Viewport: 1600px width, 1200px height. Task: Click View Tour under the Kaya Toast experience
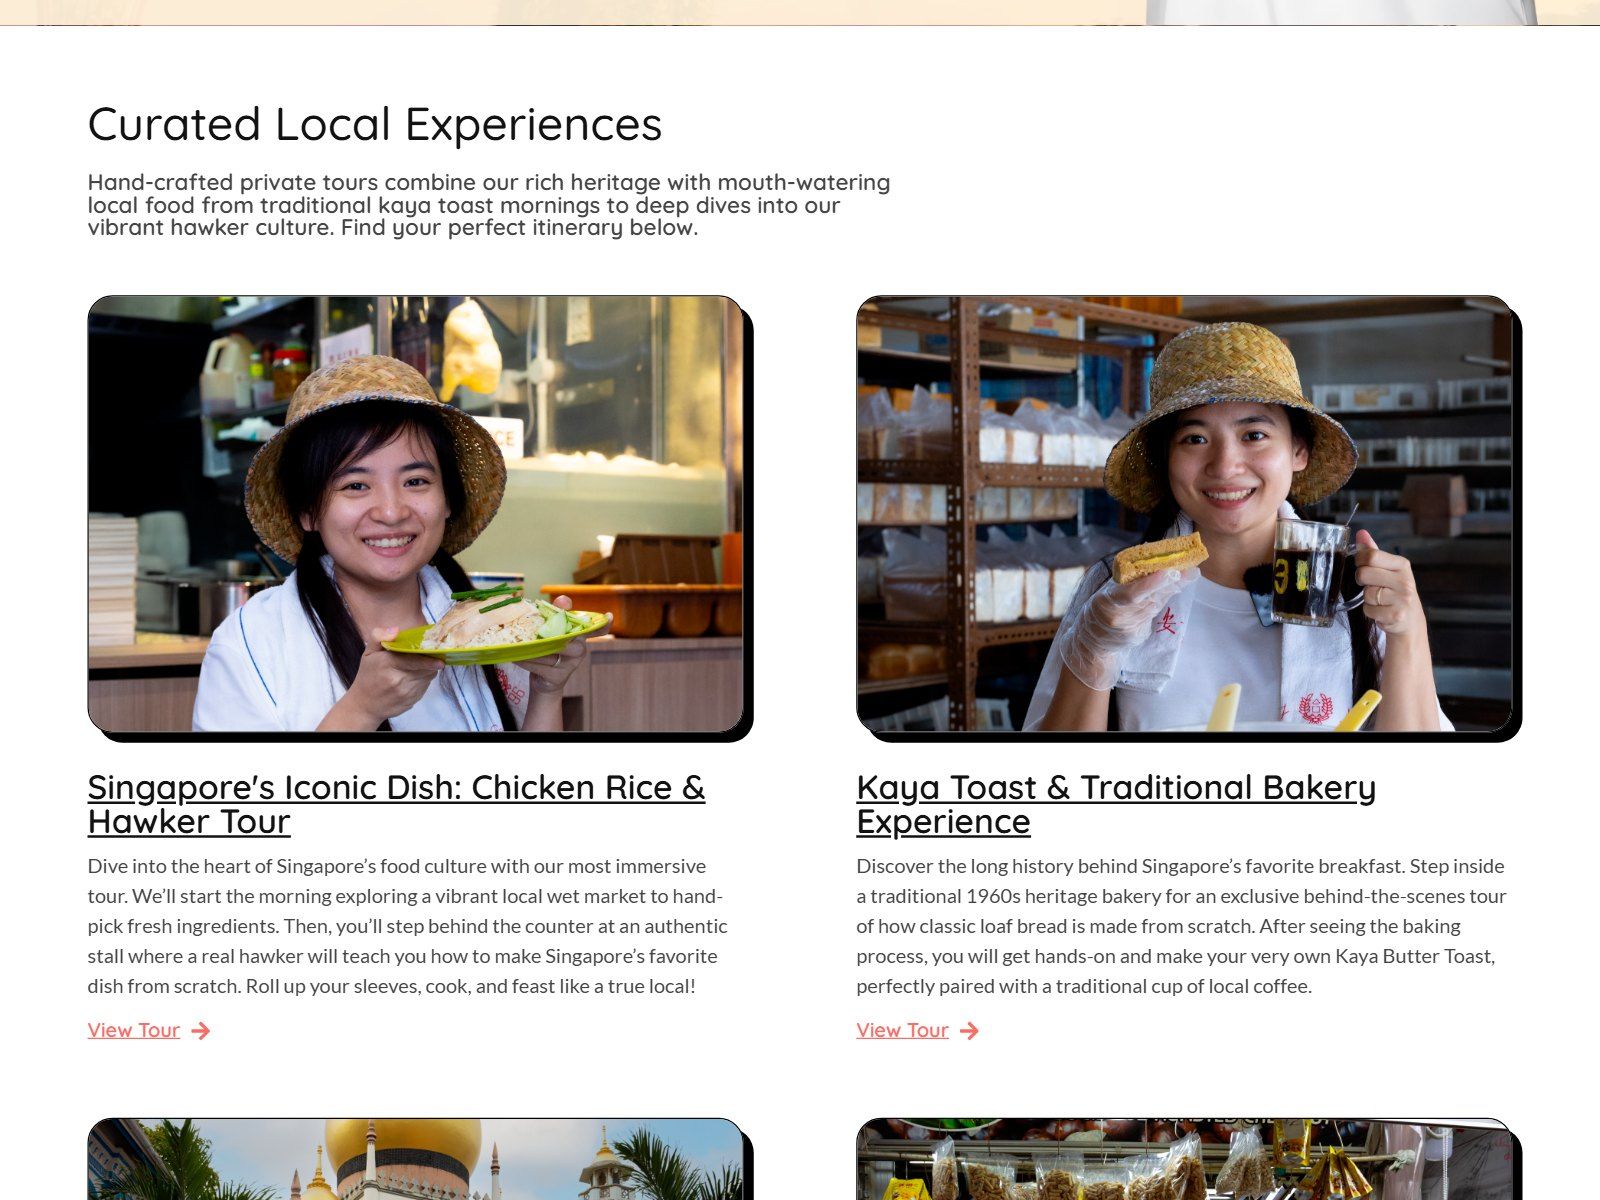point(902,1030)
